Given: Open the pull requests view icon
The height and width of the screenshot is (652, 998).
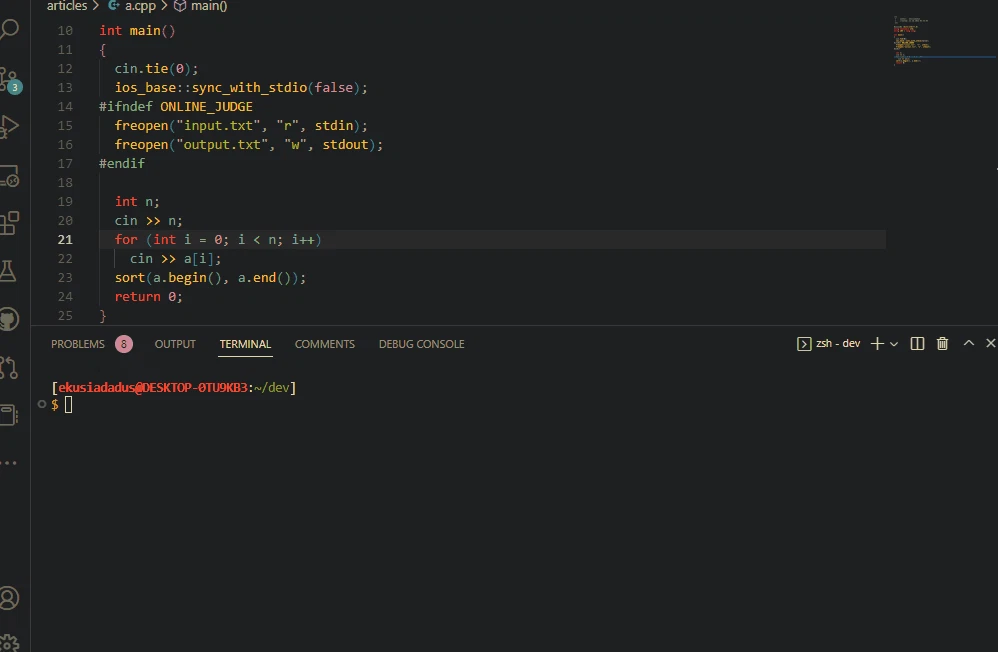Looking at the screenshot, I should pyautogui.click(x=8, y=367).
